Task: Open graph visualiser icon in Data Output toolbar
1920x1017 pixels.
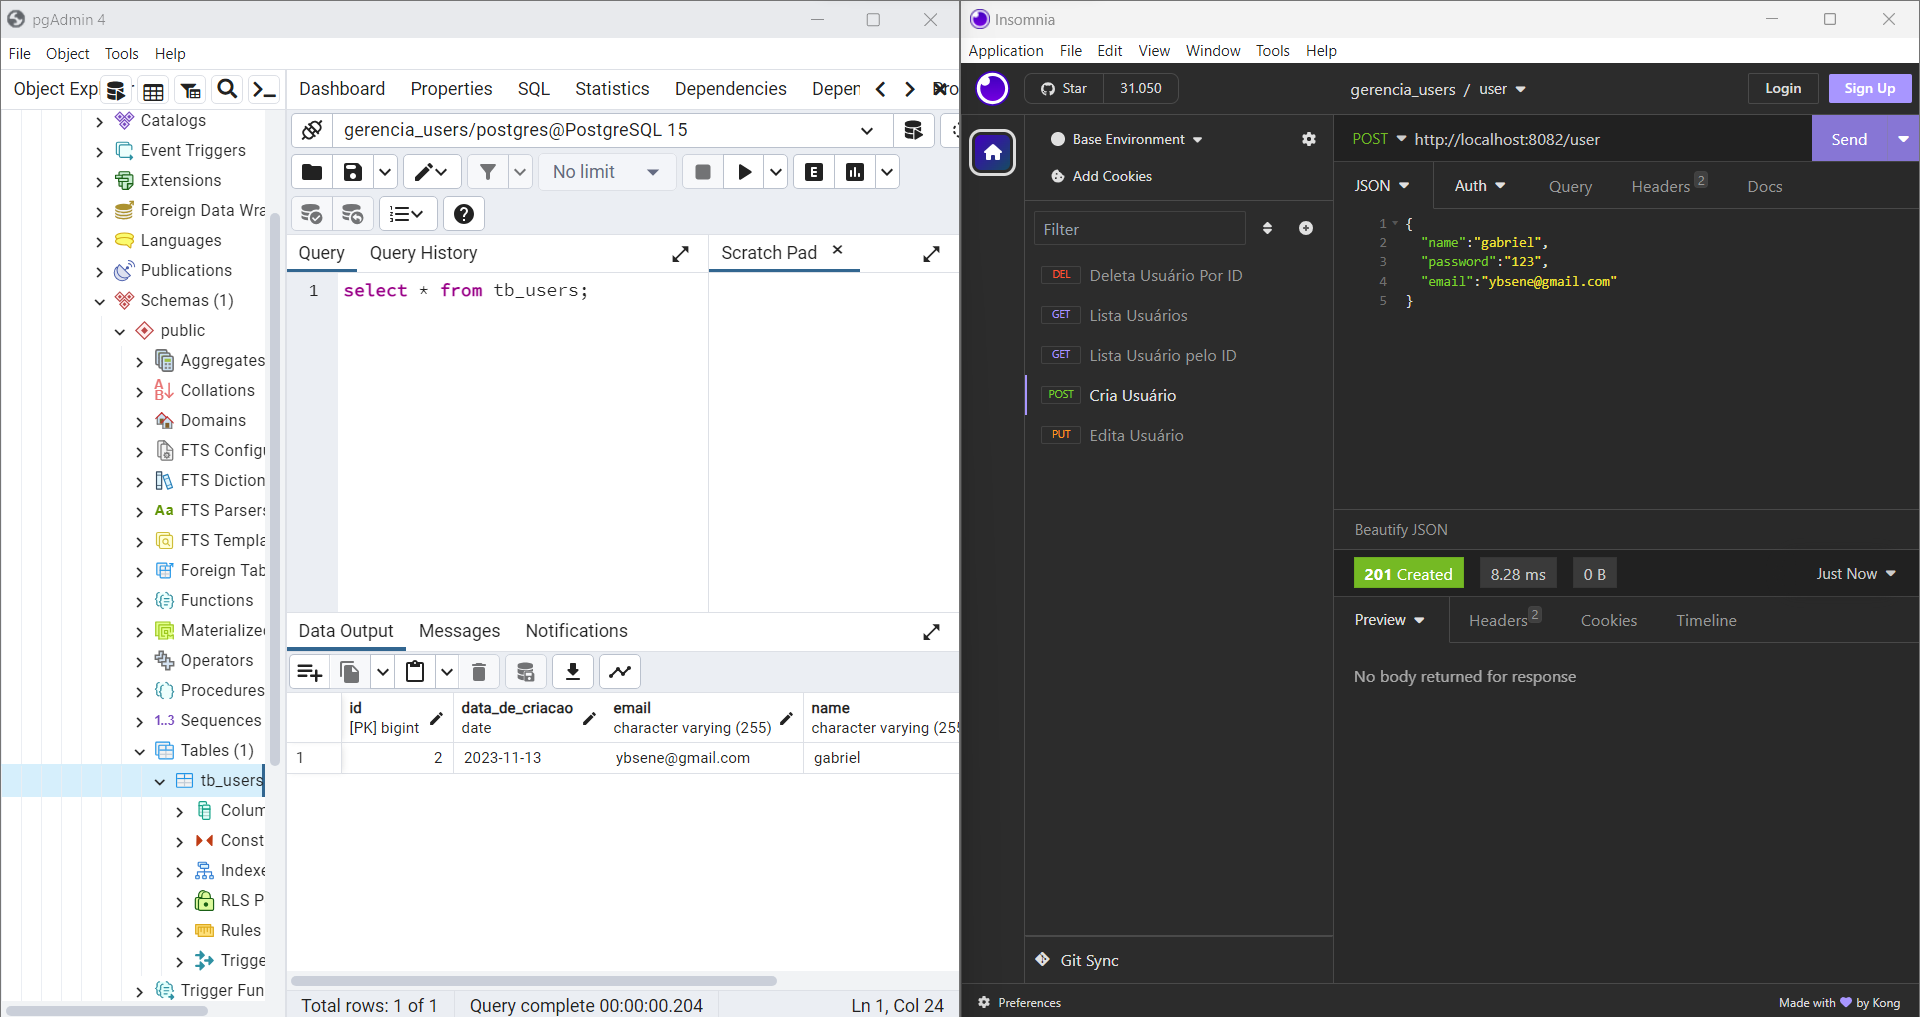Action: click(x=620, y=671)
